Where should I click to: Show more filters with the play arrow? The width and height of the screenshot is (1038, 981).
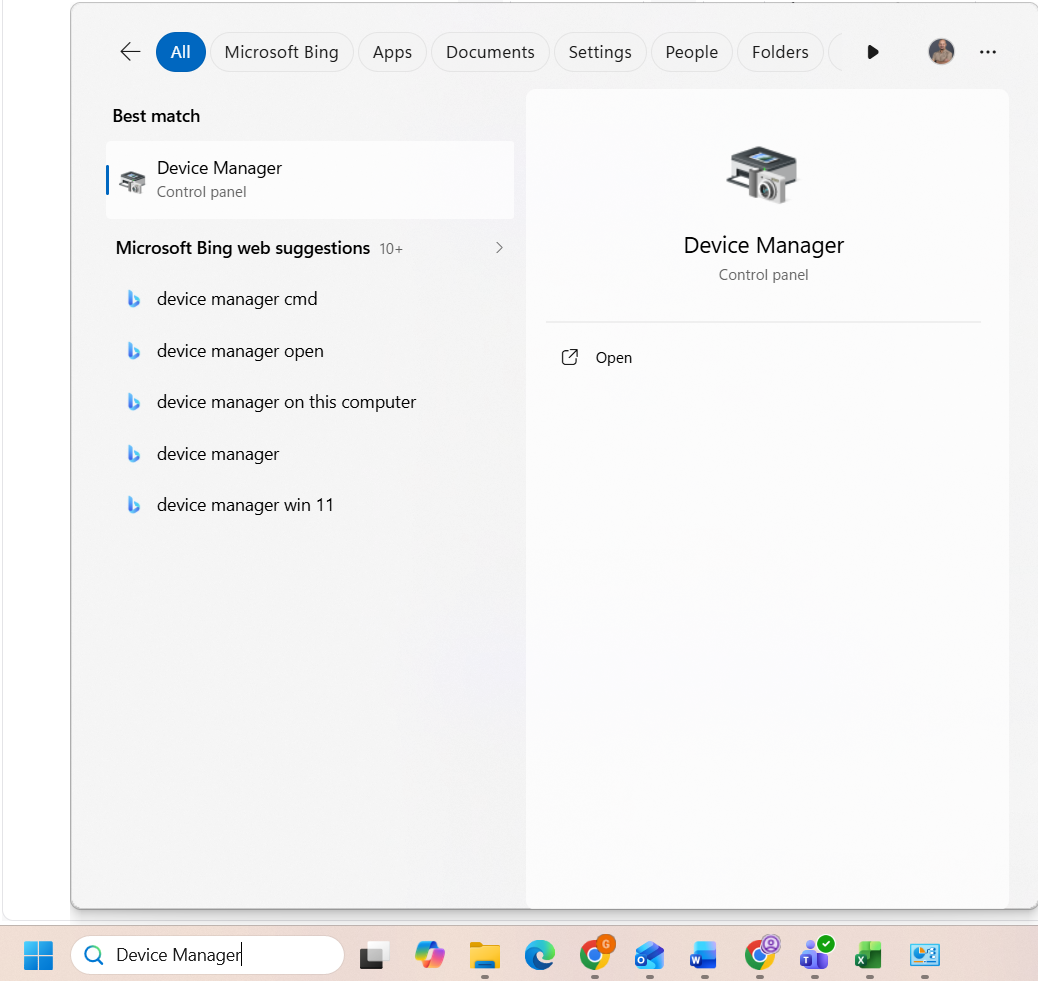873,52
